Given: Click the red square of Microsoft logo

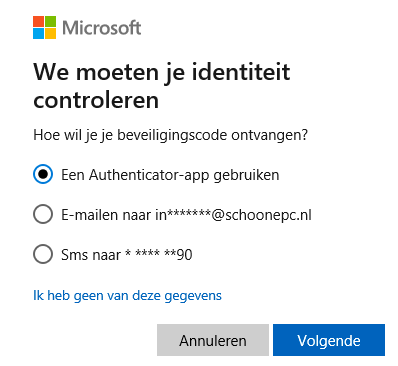Looking at the screenshot, I should pyautogui.click(x=38, y=21).
